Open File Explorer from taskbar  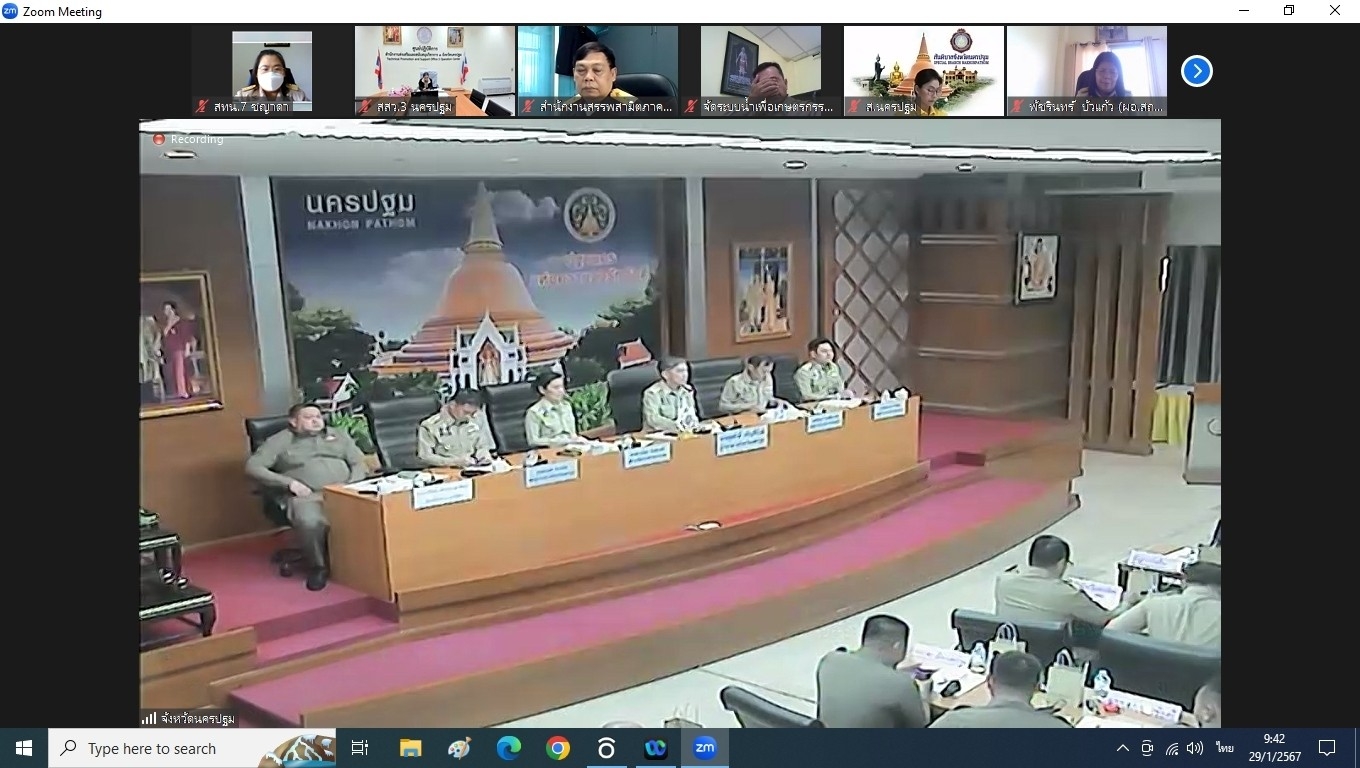pyautogui.click(x=410, y=748)
